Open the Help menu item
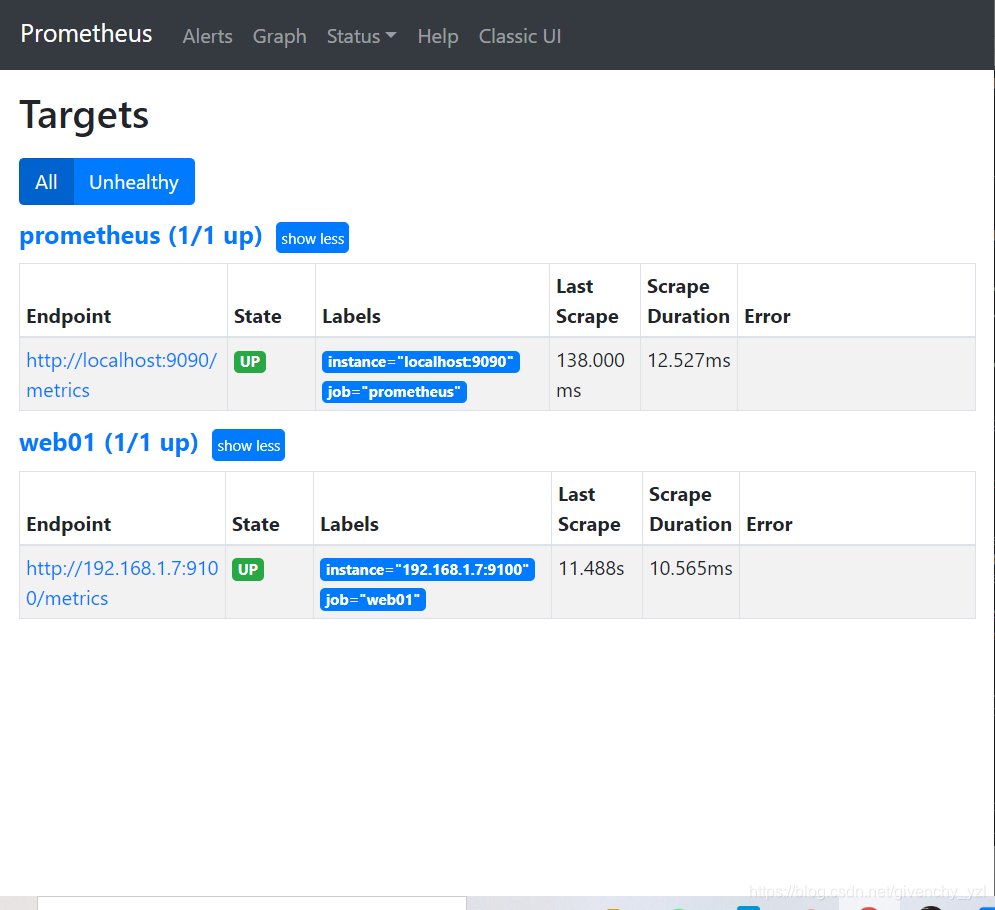This screenshot has width=995, height=910. coord(438,36)
